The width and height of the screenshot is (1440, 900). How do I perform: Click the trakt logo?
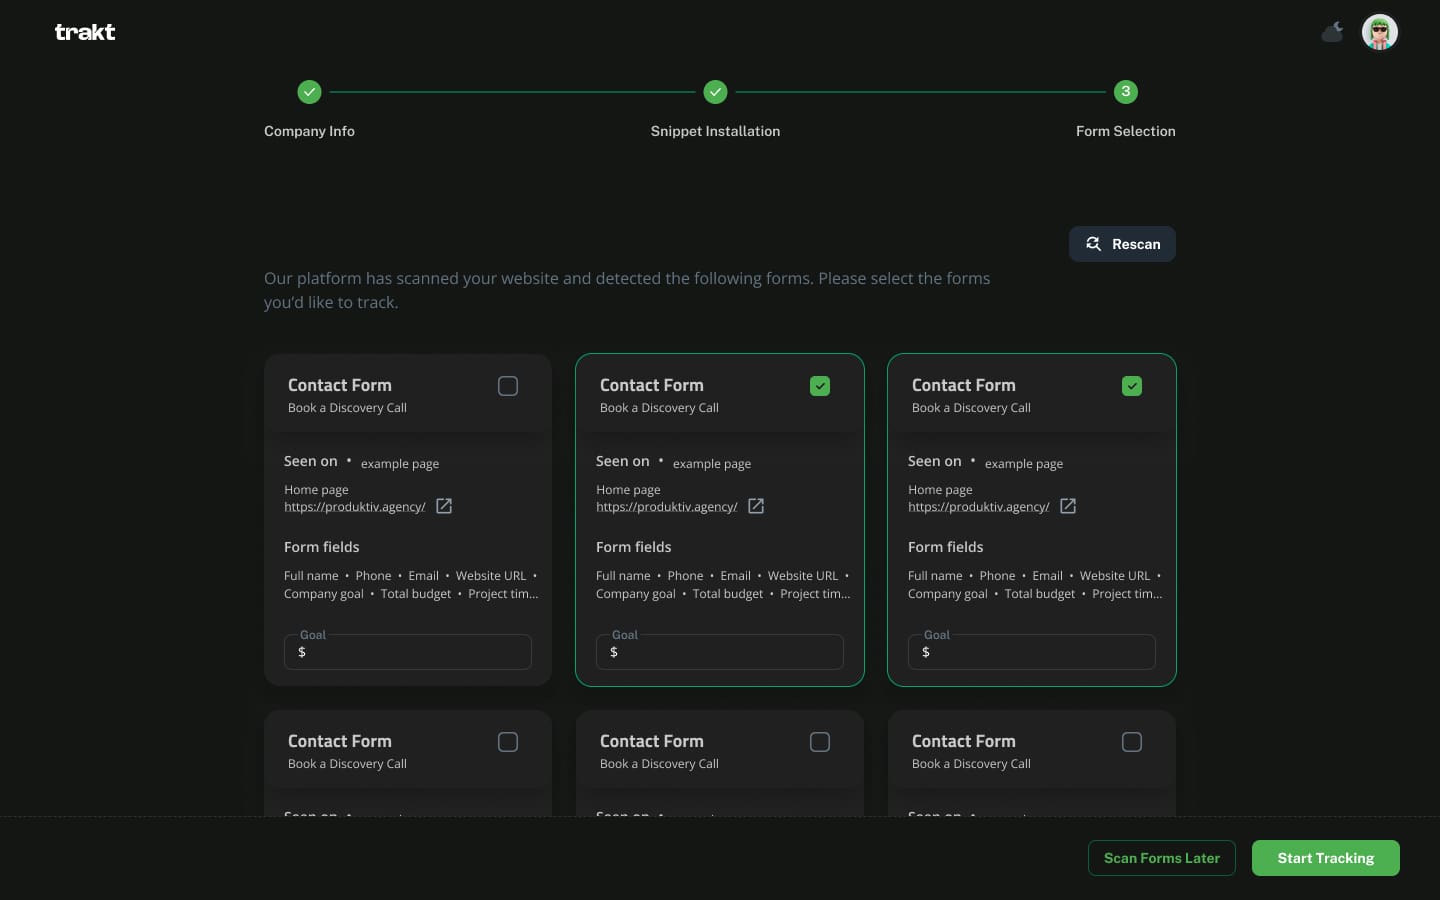click(x=85, y=32)
